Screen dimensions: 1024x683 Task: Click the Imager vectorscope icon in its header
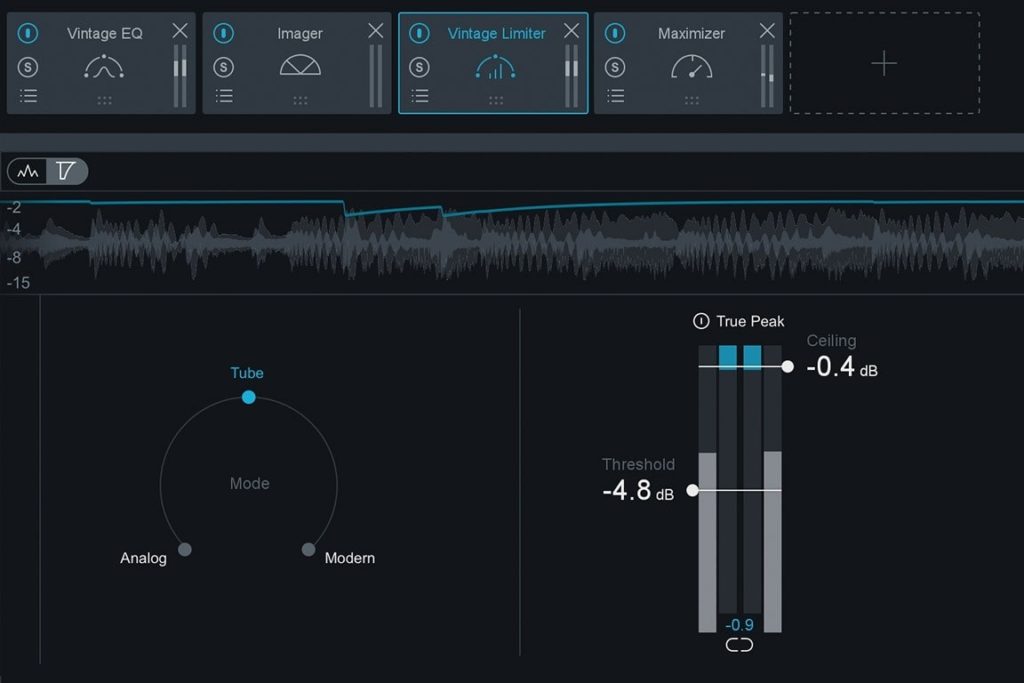(x=299, y=65)
